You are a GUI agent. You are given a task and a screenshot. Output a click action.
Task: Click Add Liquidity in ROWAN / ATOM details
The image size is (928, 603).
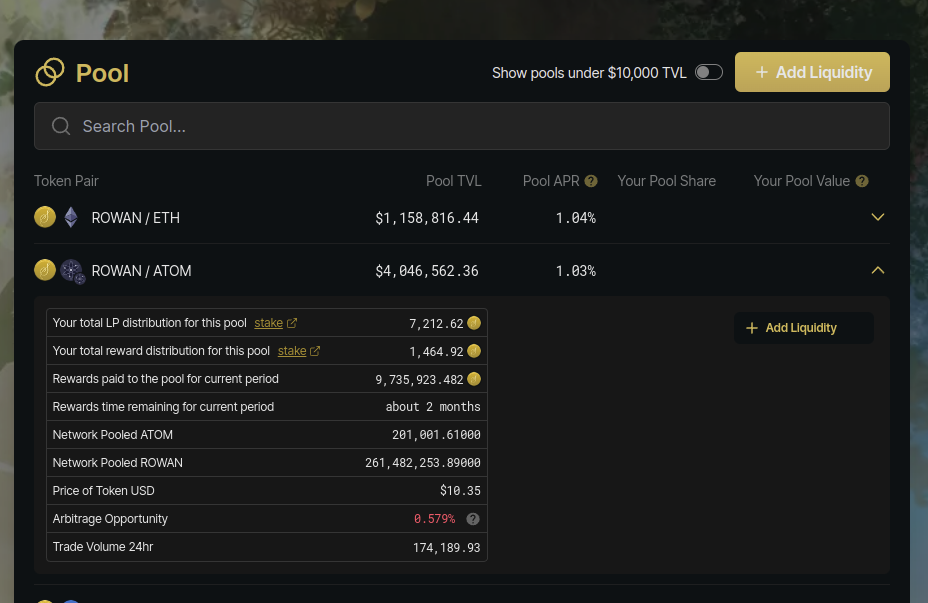(804, 328)
